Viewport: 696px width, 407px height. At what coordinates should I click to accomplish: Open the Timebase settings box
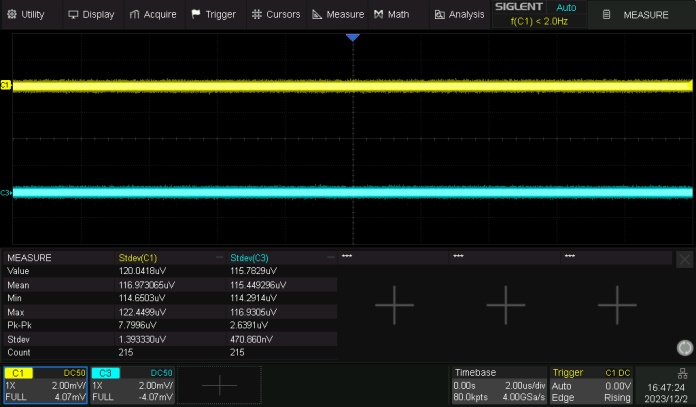tap(498, 384)
